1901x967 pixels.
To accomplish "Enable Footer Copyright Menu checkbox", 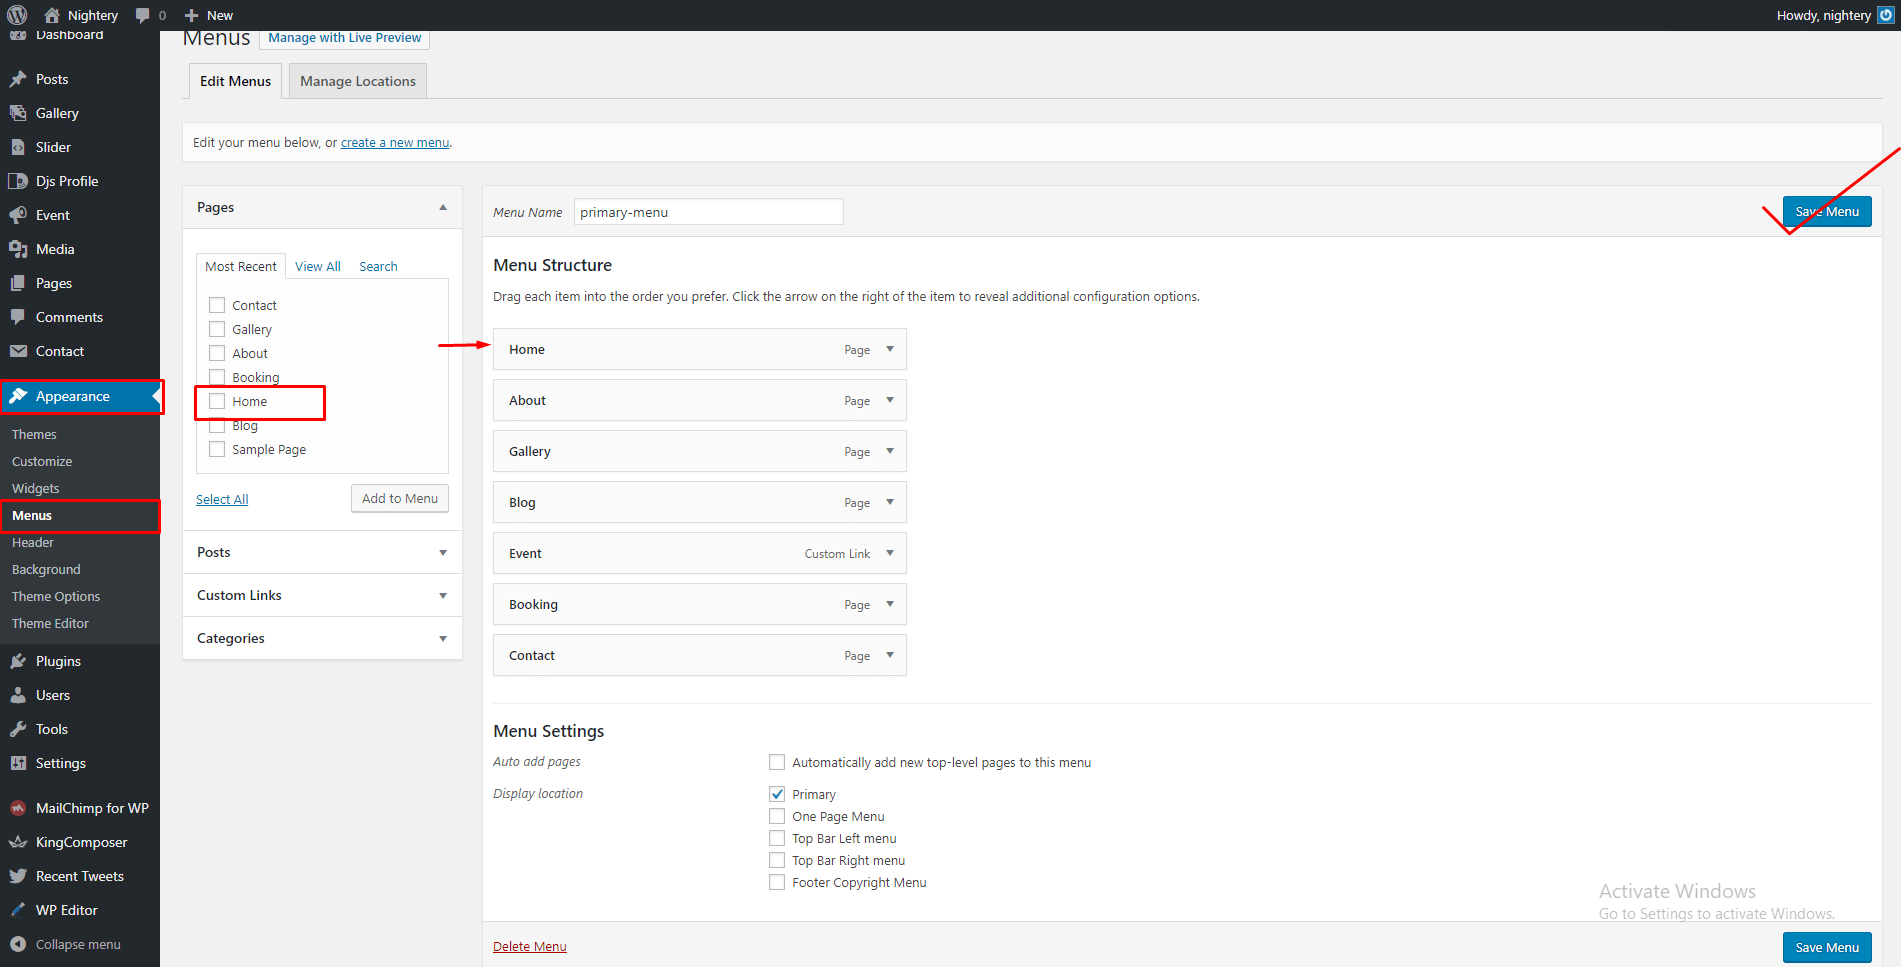I will tap(777, 882).
